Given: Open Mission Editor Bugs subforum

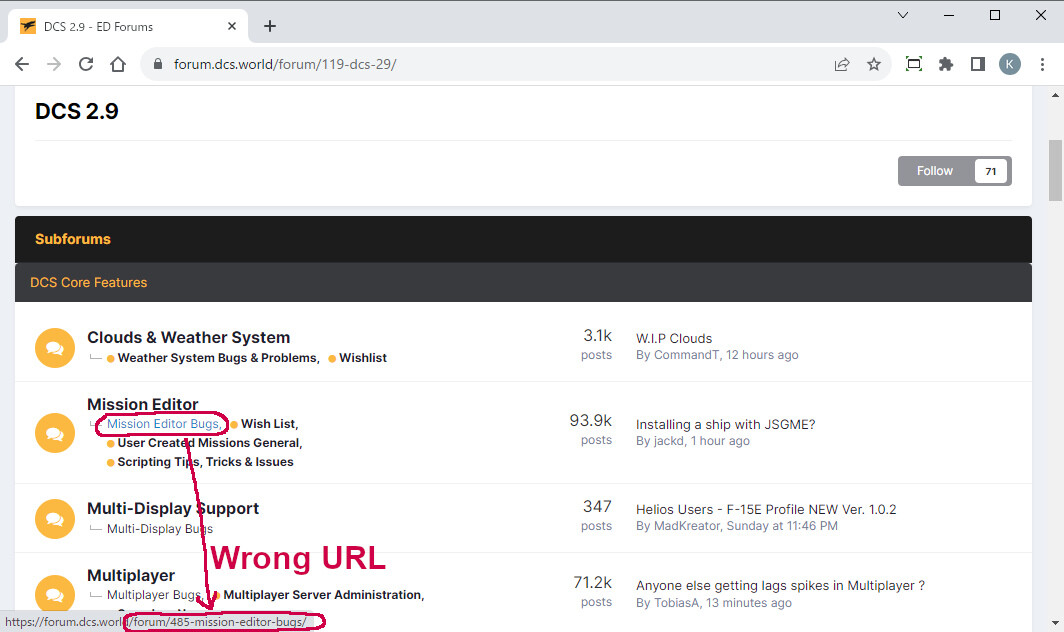Looking at the screenshot, I should pyautogui.click(x=164, y=424).
